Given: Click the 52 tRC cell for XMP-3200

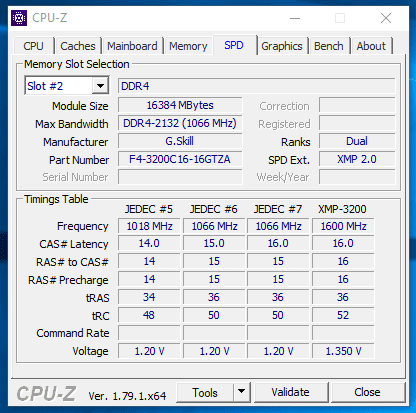Looking at the screenshot, I should 343,315.
